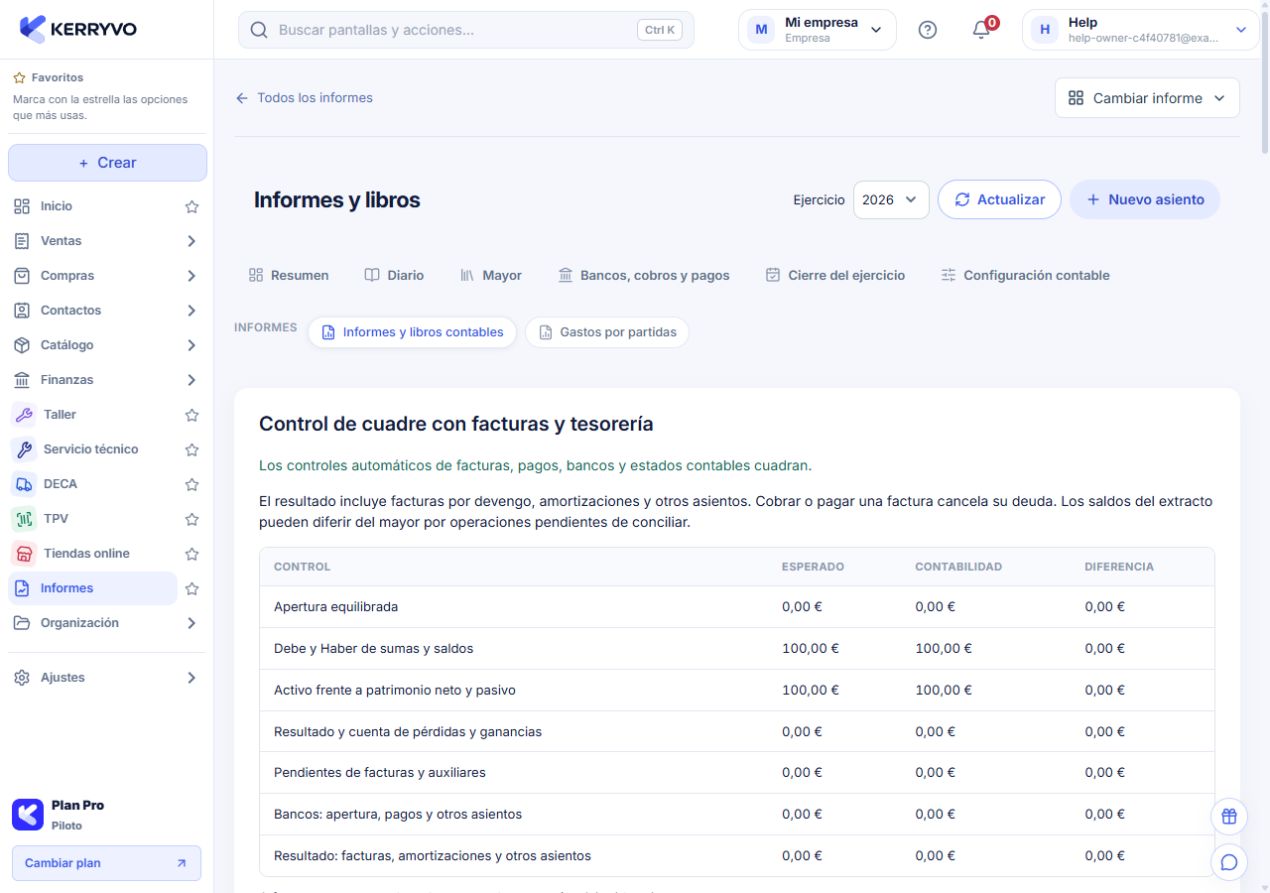The height and width of the screenshot is (893, 1270).
Task: Click the search magnifier icon
Action: coord(259,30)
